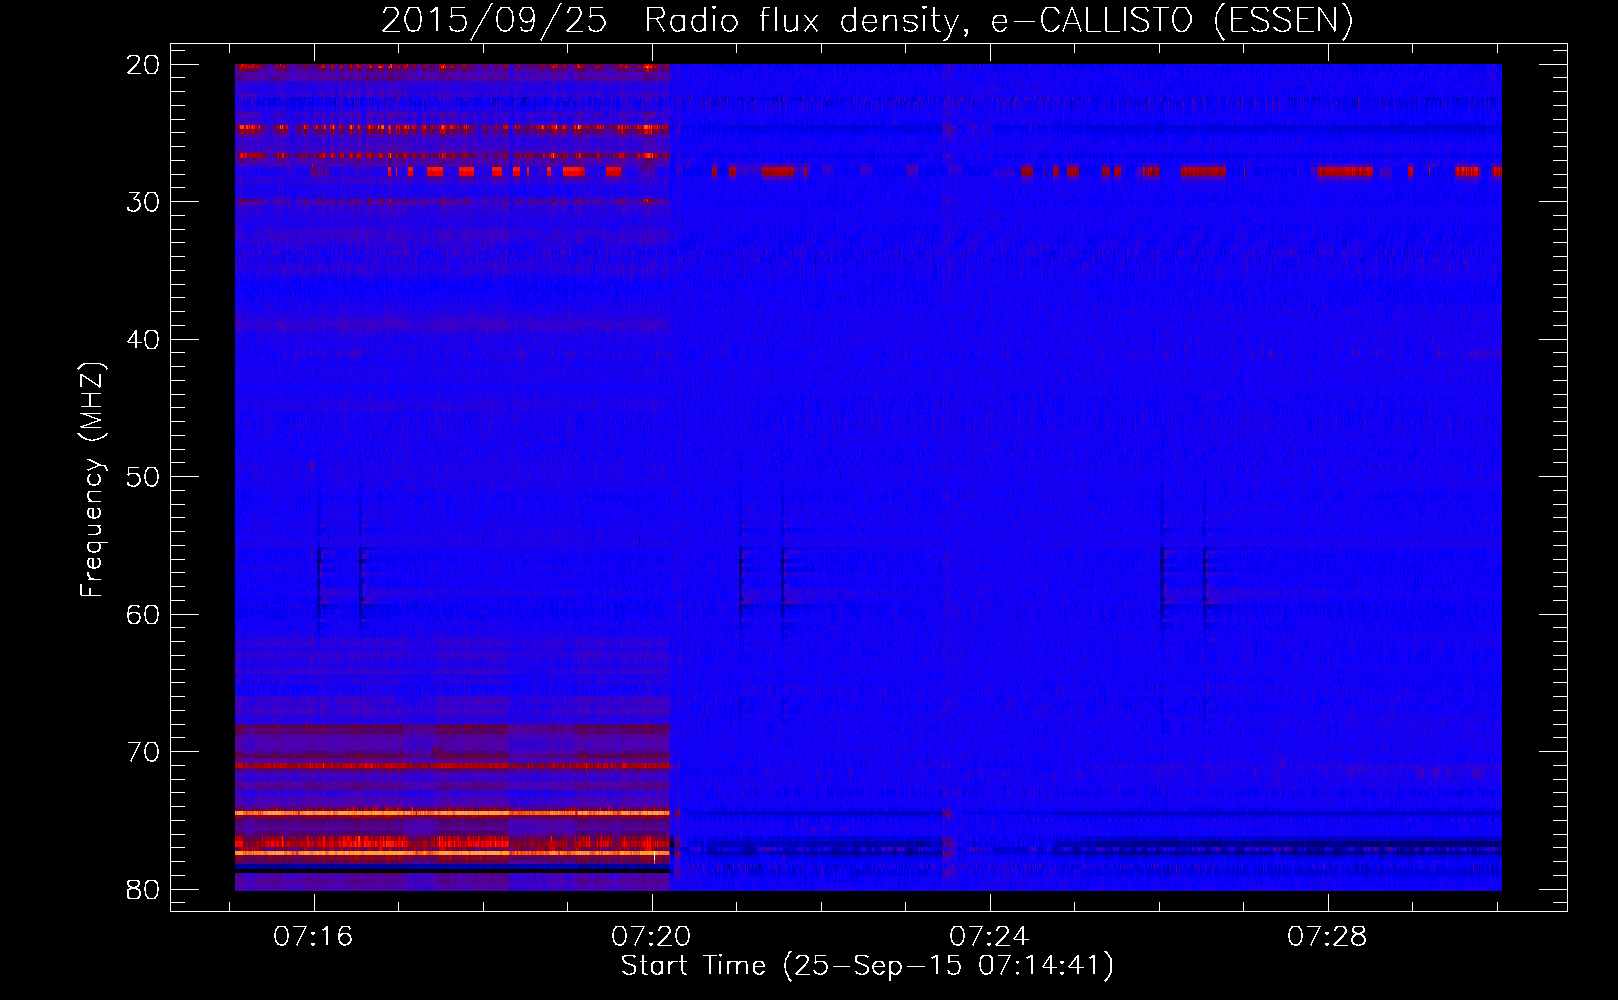Click the 60 frequency tick label
The width and height of the screenshot is (1618, 1000).
143,614
